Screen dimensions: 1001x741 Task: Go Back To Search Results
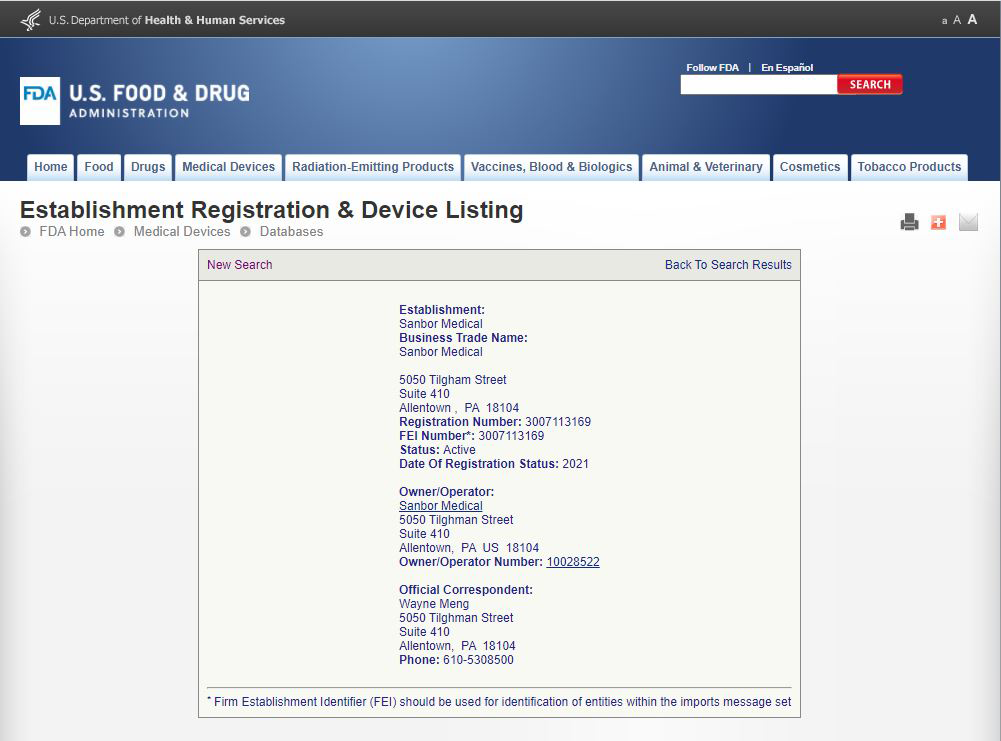pos(728,265)
